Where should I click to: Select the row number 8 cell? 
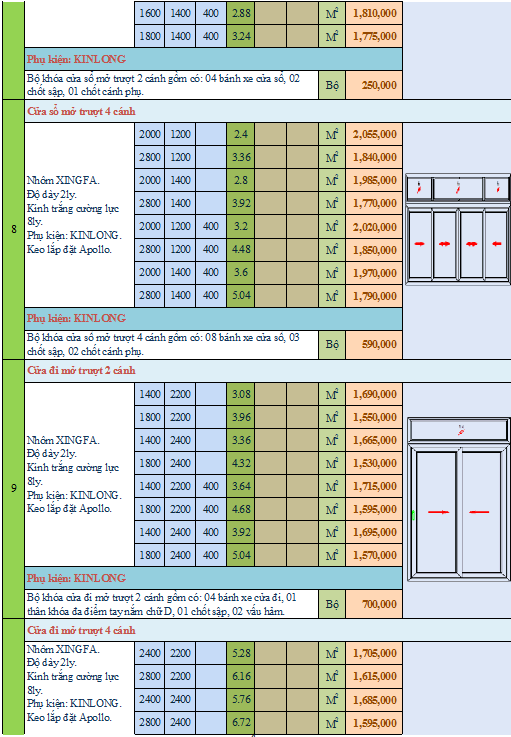pos(14,229)
